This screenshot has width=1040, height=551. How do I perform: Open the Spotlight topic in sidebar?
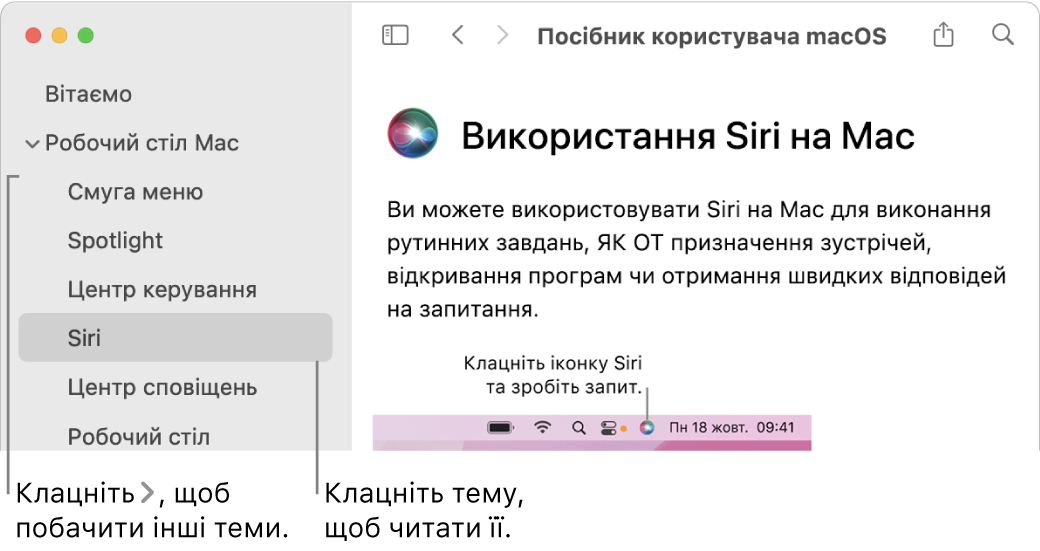coord(115,241)
